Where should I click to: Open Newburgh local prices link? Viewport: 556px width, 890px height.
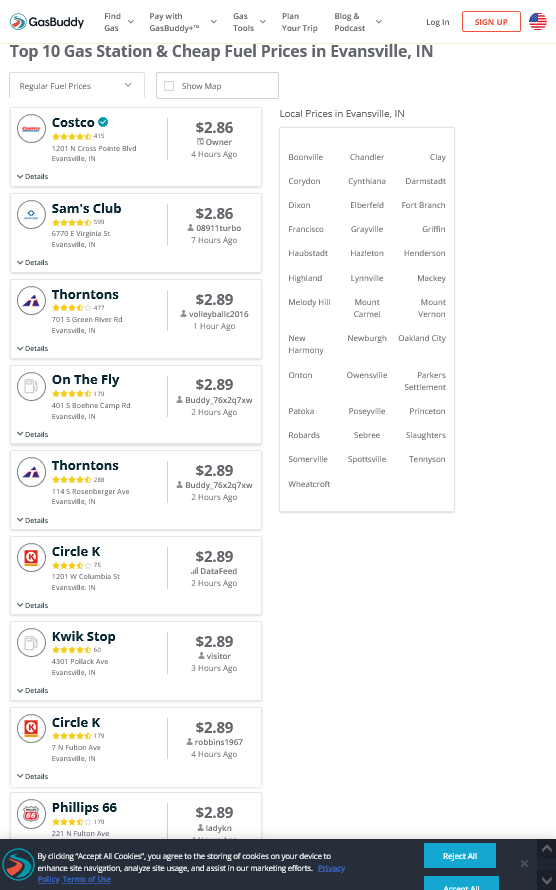367,338
